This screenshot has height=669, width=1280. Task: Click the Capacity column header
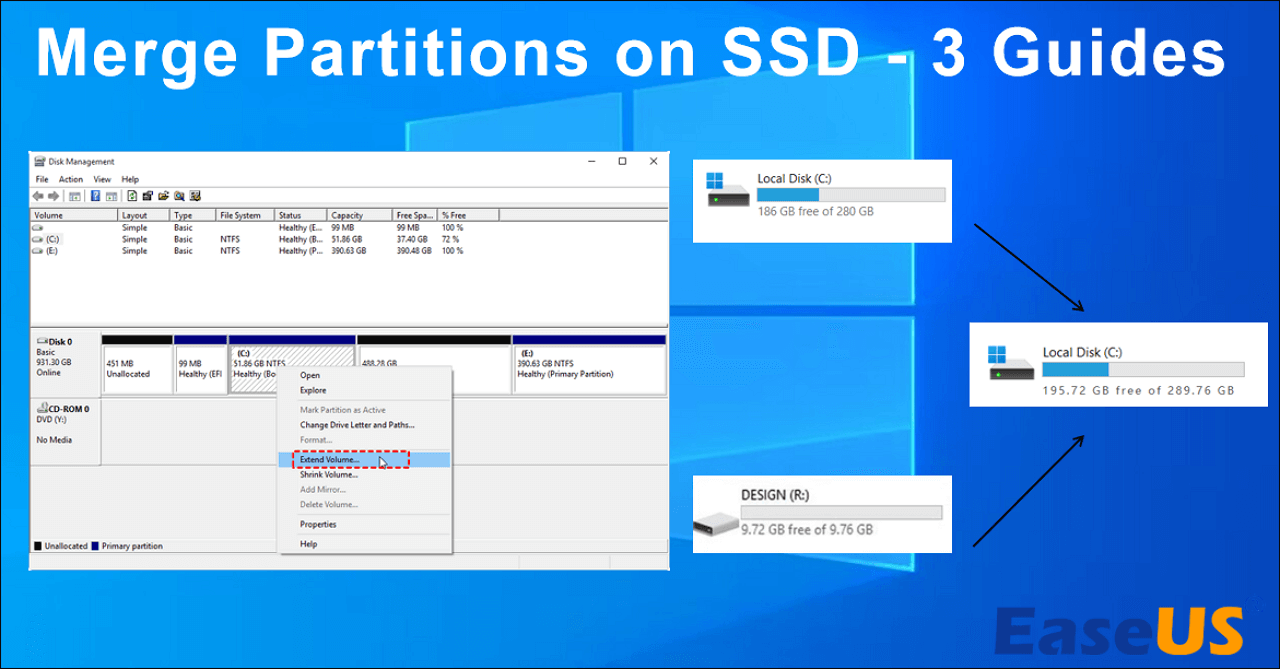[x=359, y=215]
